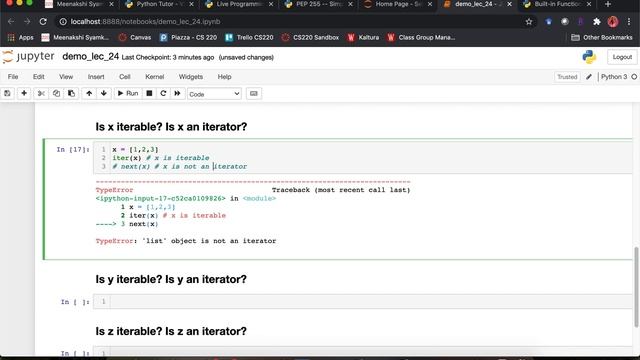Interrupt the kernel with stop icon
This screenshot has width=640, height=360.
[149, 93]
